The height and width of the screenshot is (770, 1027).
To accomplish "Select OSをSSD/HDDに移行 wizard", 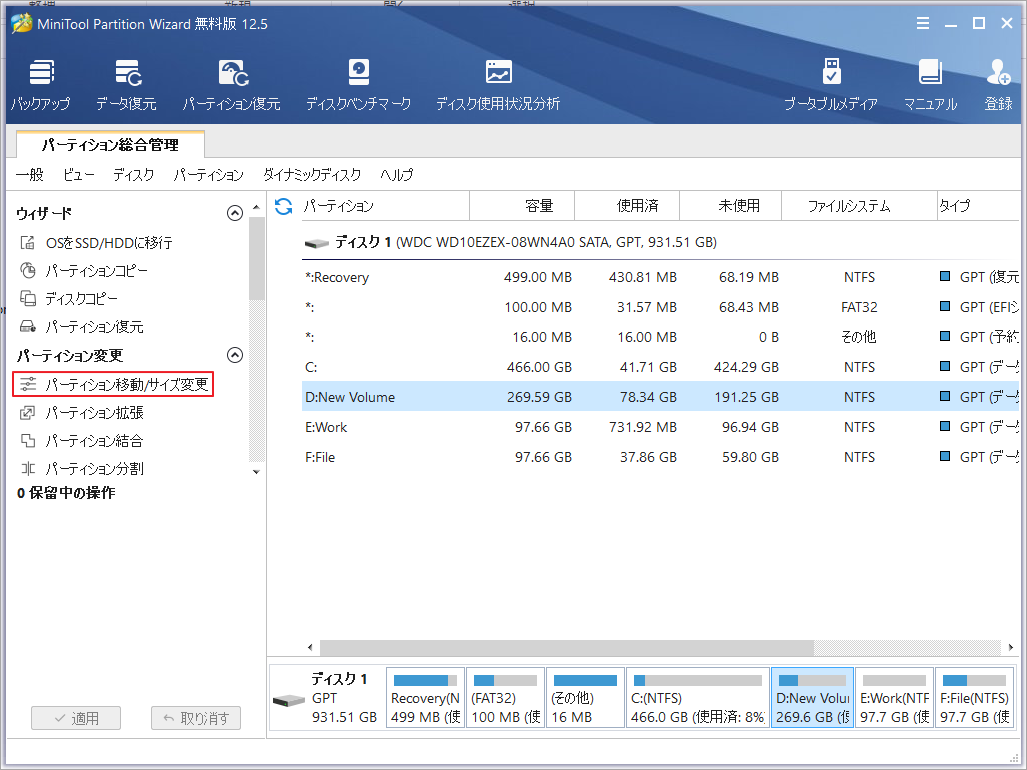I will tap(96, 243).
